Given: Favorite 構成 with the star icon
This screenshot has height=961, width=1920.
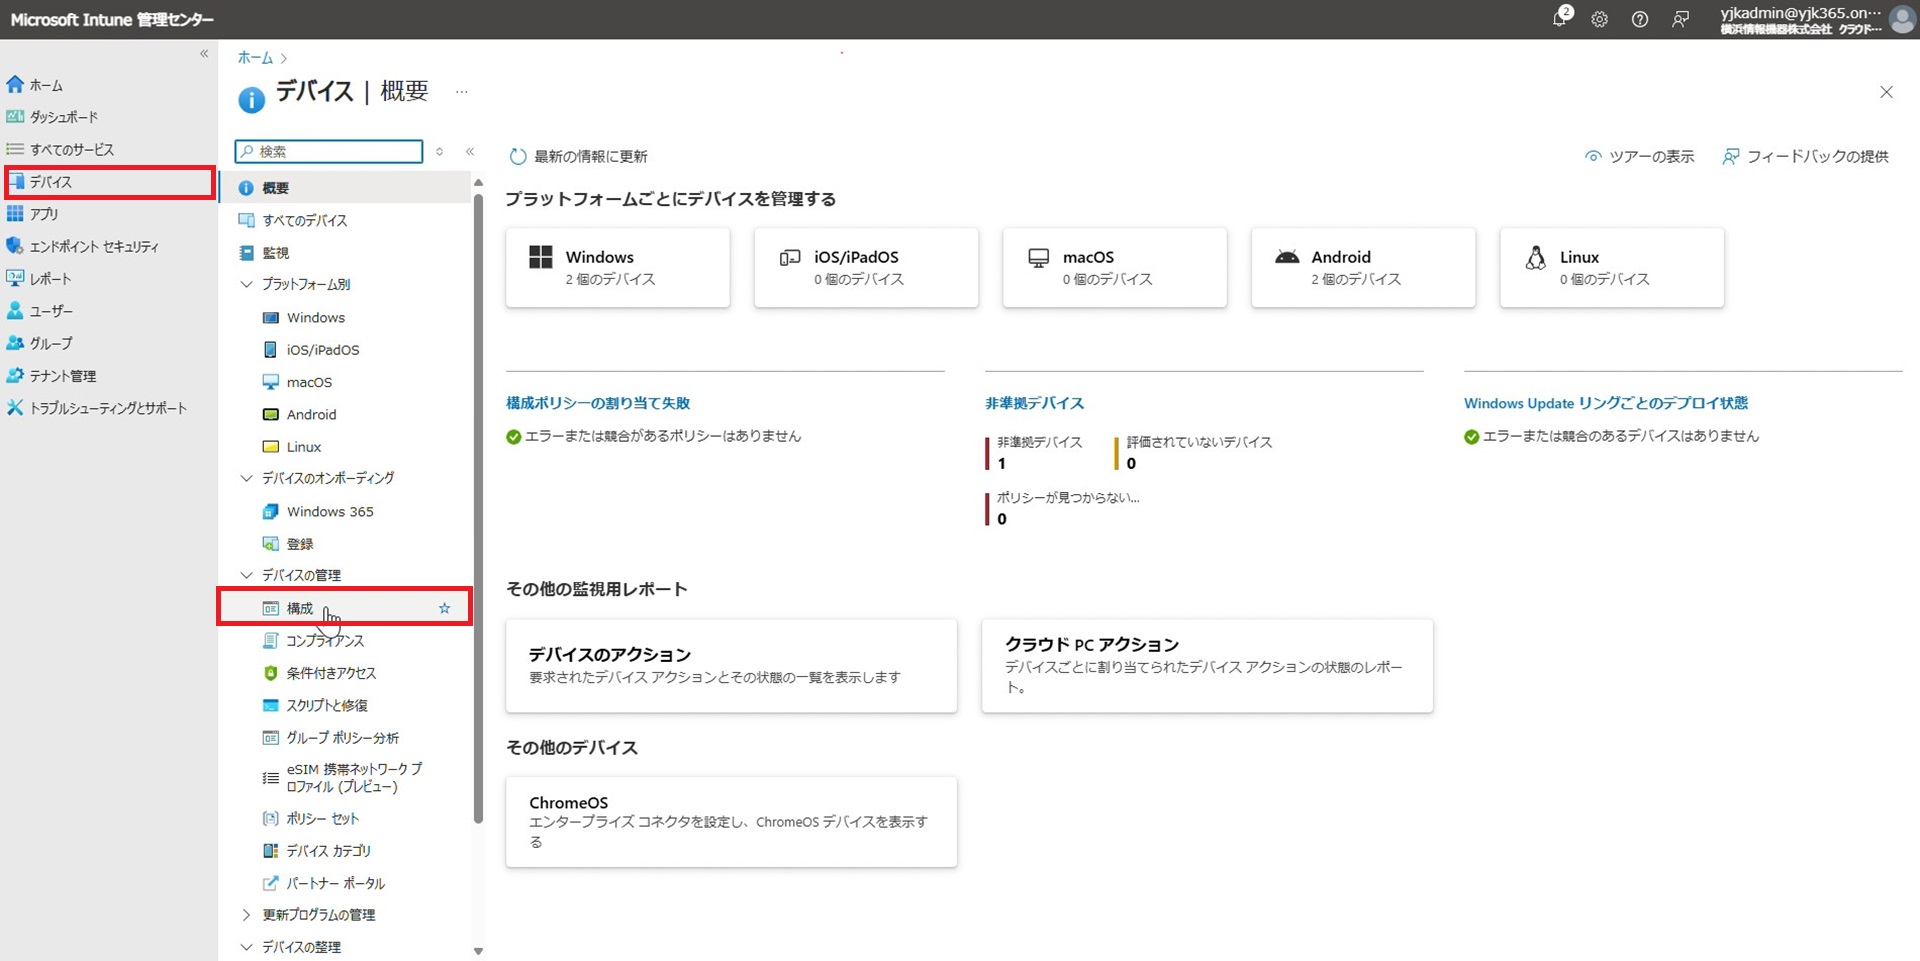Looking at the screenshot, I should (444, 608).
